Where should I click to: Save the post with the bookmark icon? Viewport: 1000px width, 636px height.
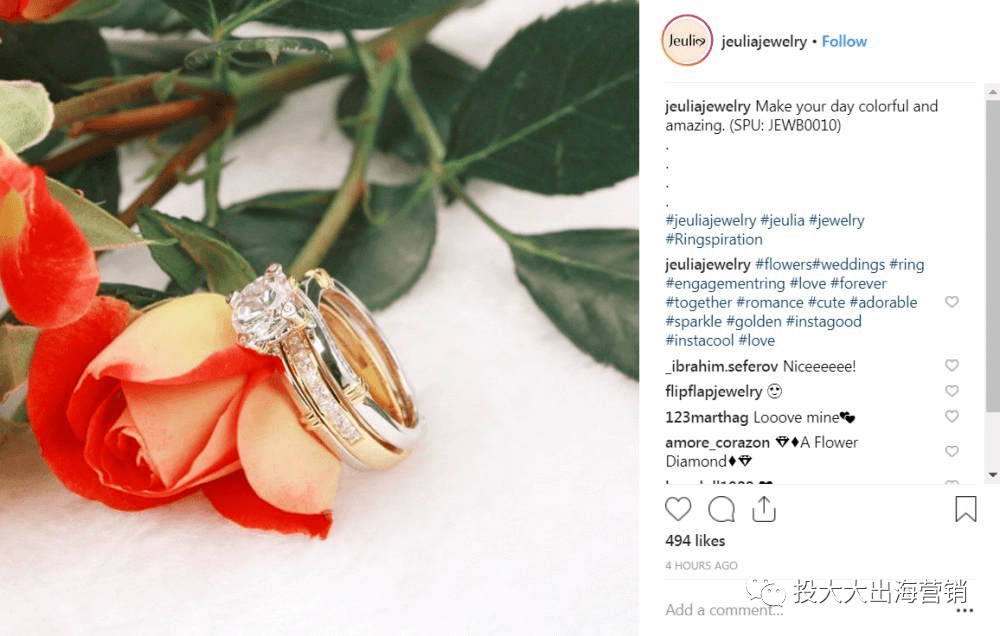966,509
